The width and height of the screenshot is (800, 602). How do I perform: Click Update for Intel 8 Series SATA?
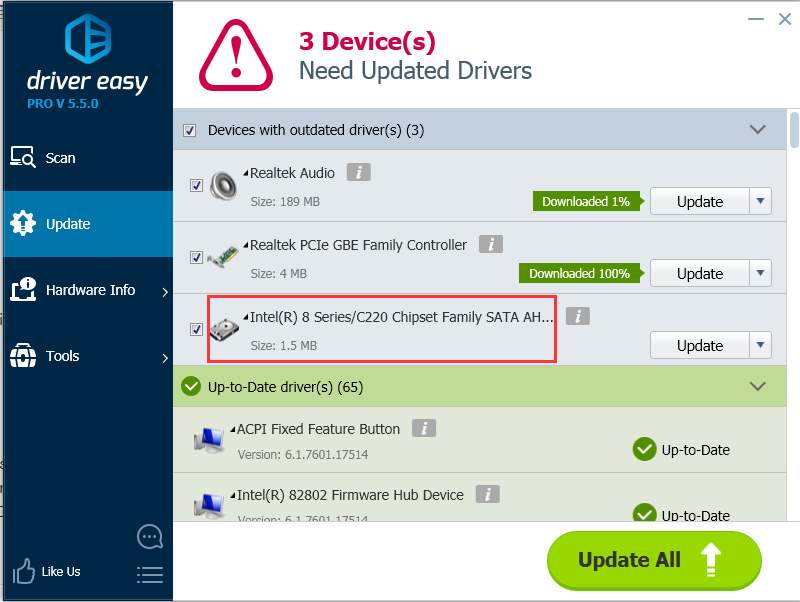point(700,345)
